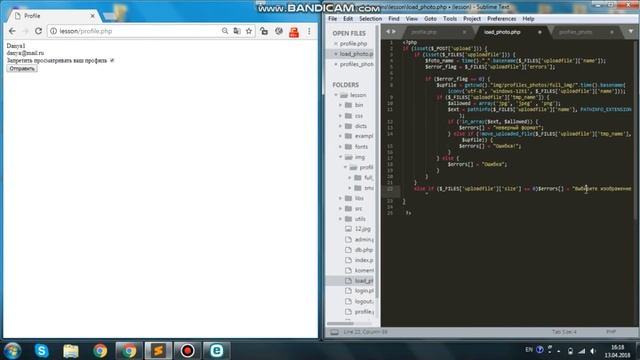Viewport: 640px width, 360px height.
Task: Click the lock extension icon beside the star
Action: [264, 31]
